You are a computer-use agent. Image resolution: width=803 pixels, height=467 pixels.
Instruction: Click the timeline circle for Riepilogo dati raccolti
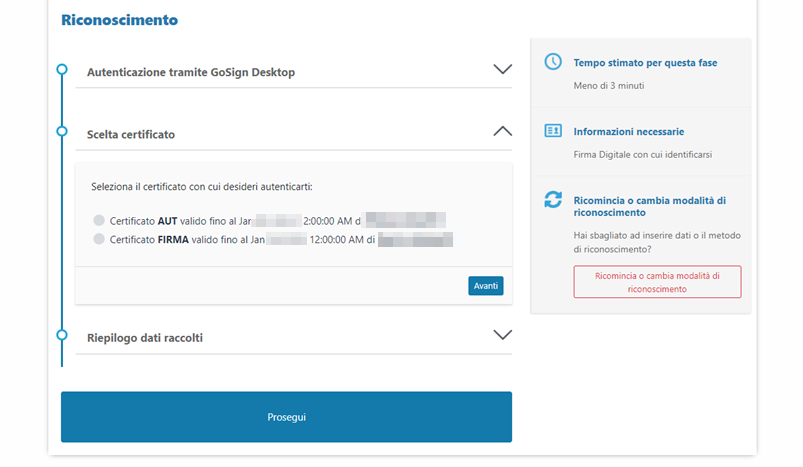[62, 335]
